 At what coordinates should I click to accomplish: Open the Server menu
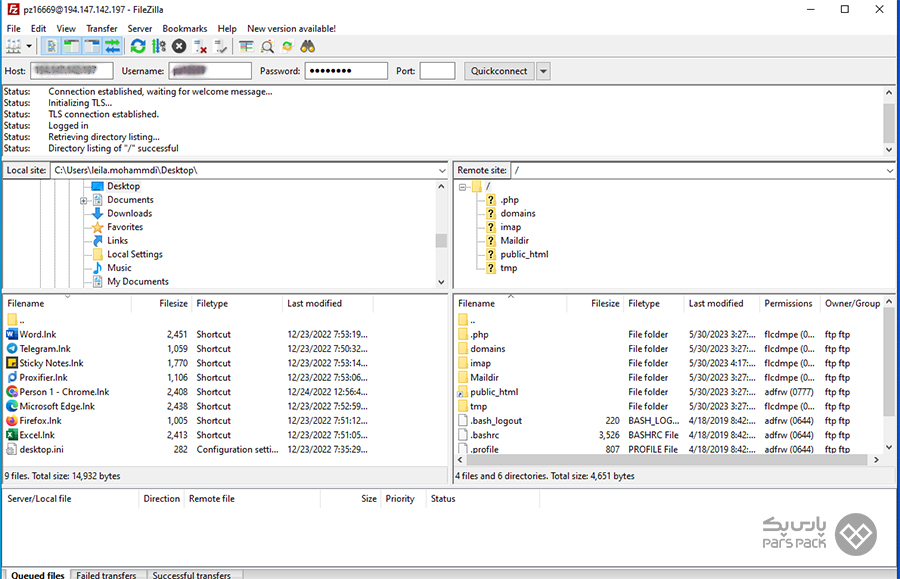(x=139, y=28)
